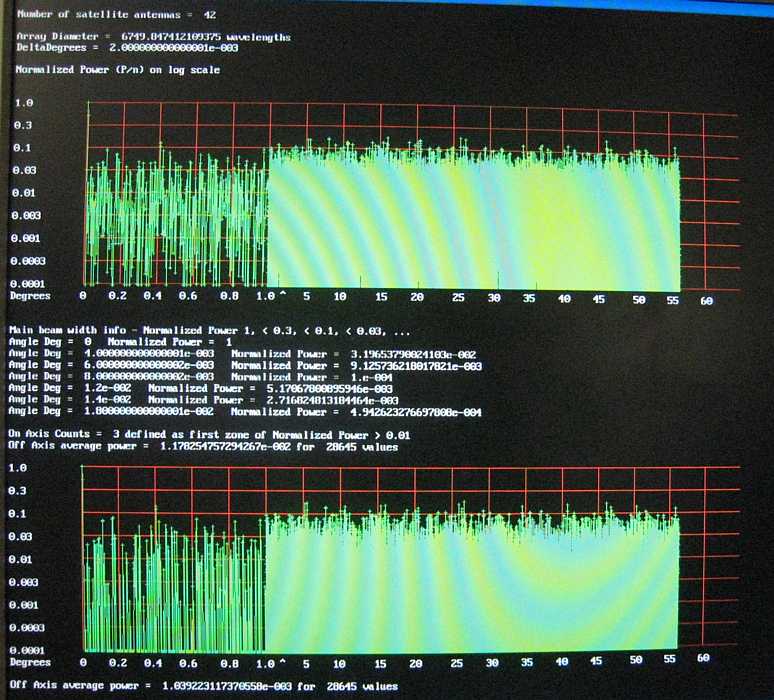
Task: Select the 'On Axis Counts = 3' line
Action: click(209, 434)
